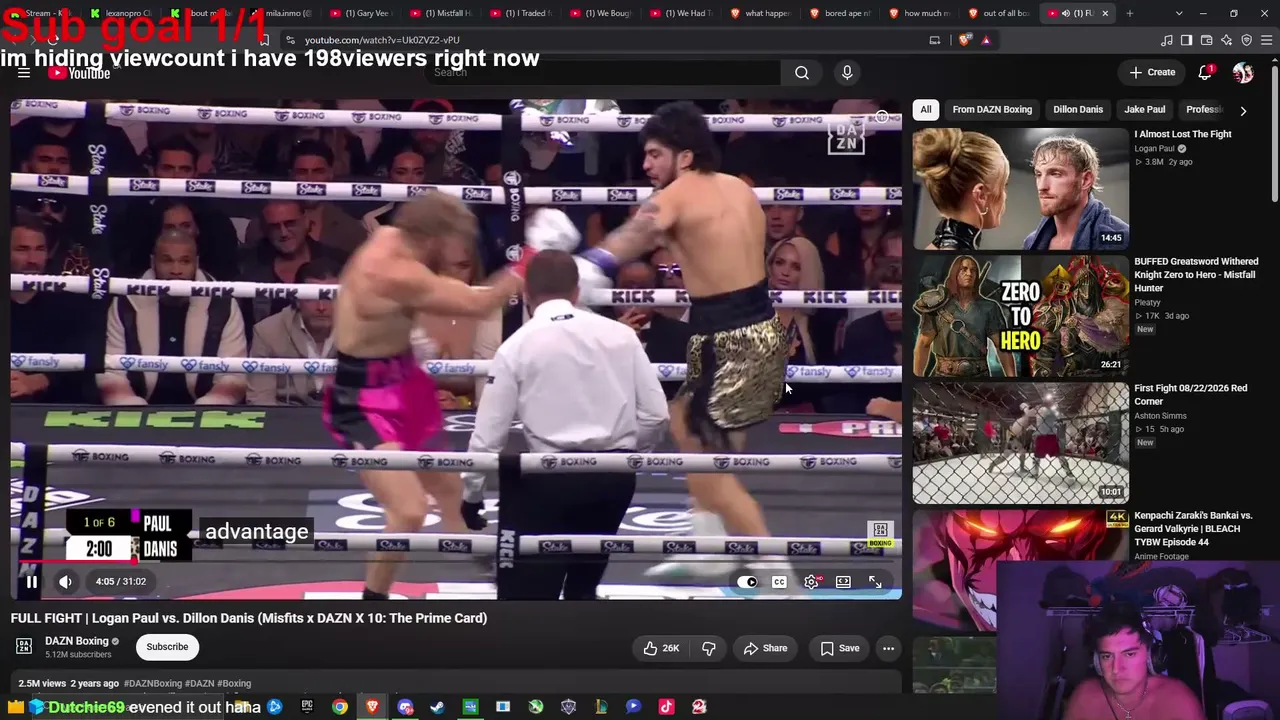Select the Jake Paul chip
This screenshot has width=1280, height=720.
click(1144, 110)
